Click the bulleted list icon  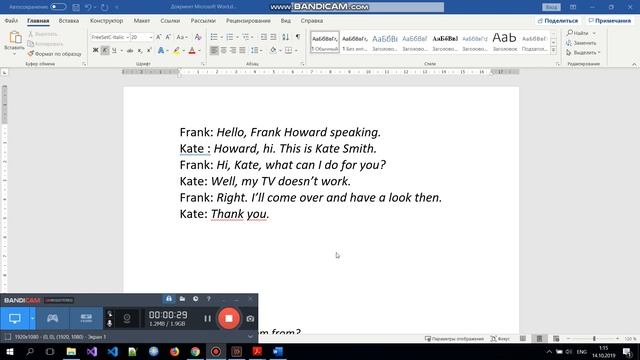[214, 37]
